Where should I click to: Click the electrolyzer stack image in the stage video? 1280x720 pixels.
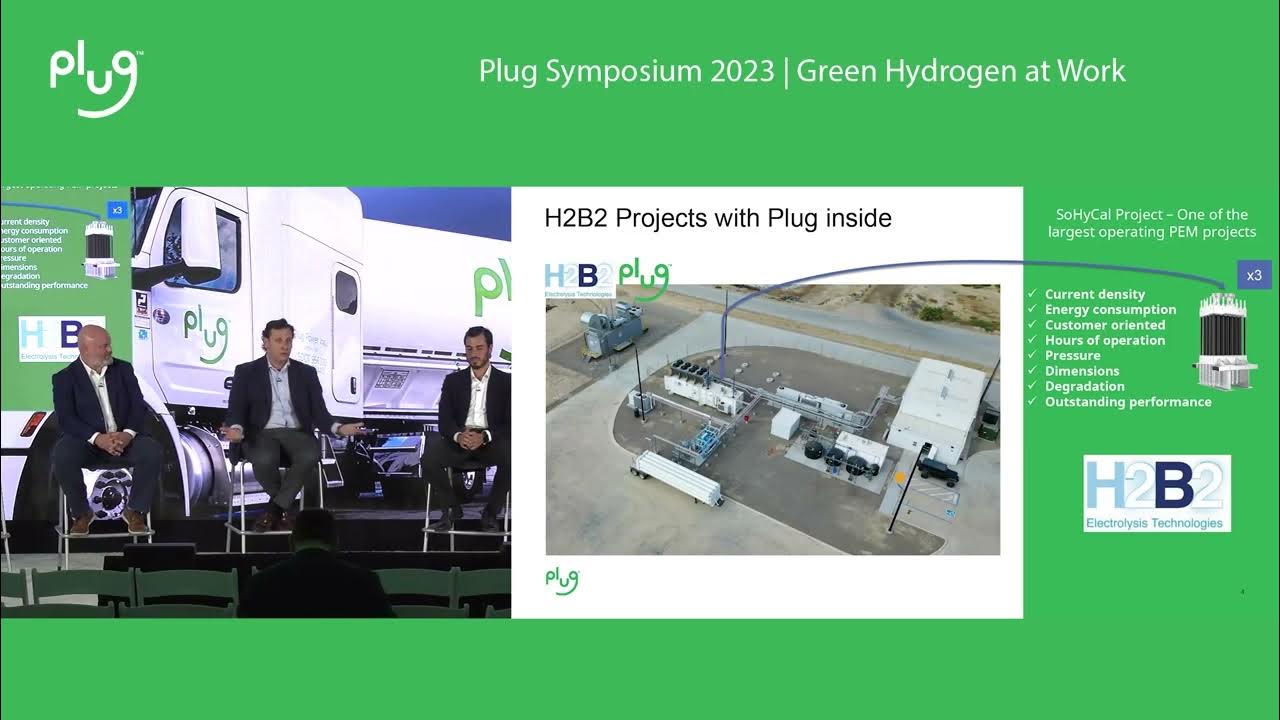point(101,248)
